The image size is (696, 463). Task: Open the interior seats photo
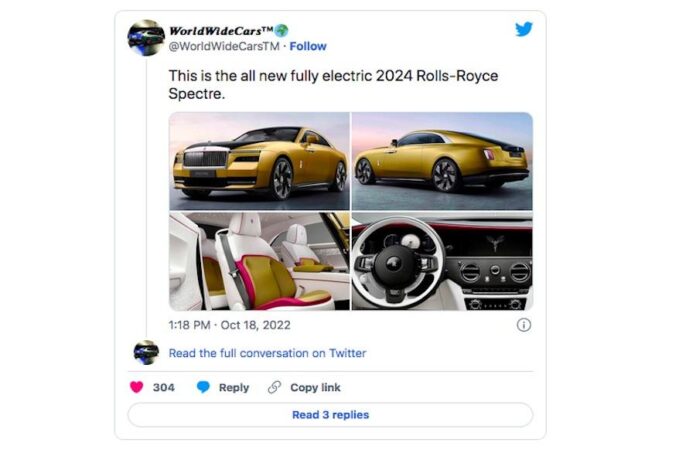(259, 260)
